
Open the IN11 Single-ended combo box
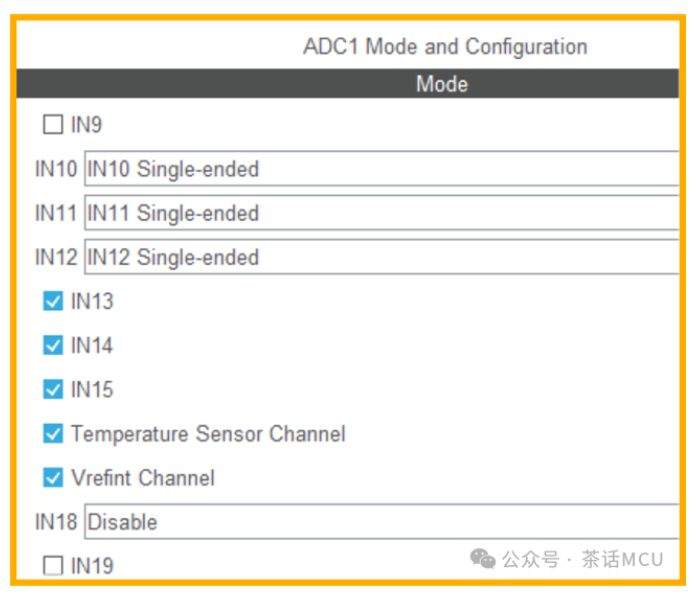[x=382, y=213]
